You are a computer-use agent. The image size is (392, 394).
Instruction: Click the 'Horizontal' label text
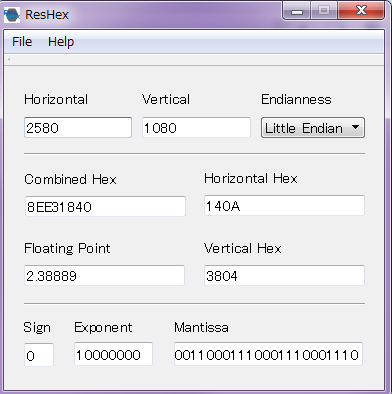tap(56, 99)
